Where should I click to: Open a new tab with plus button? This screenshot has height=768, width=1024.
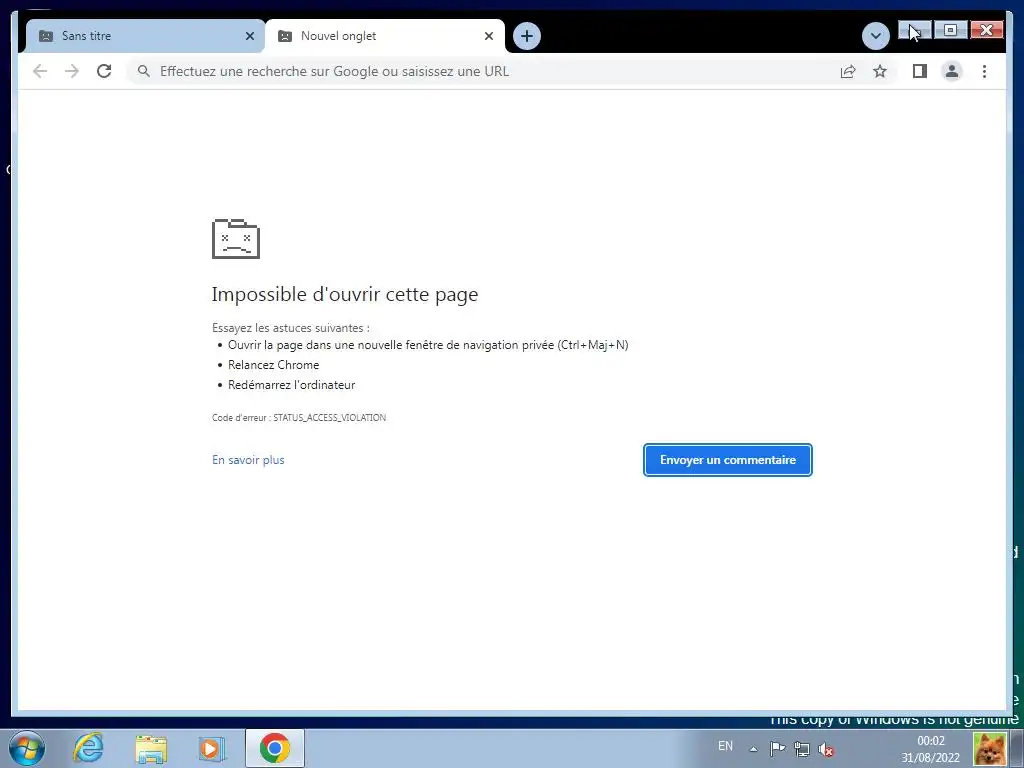pos(527,36)
